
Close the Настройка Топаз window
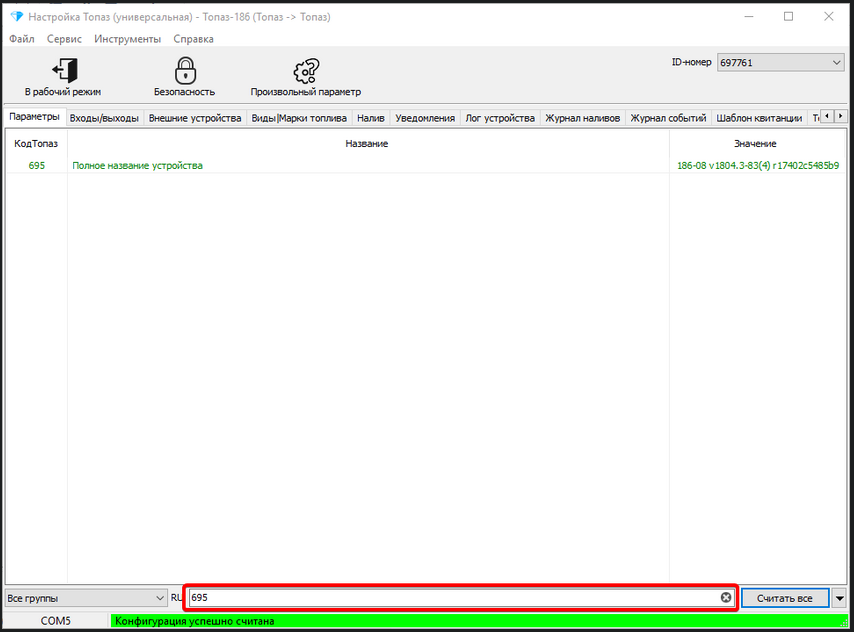click(828, 17)
